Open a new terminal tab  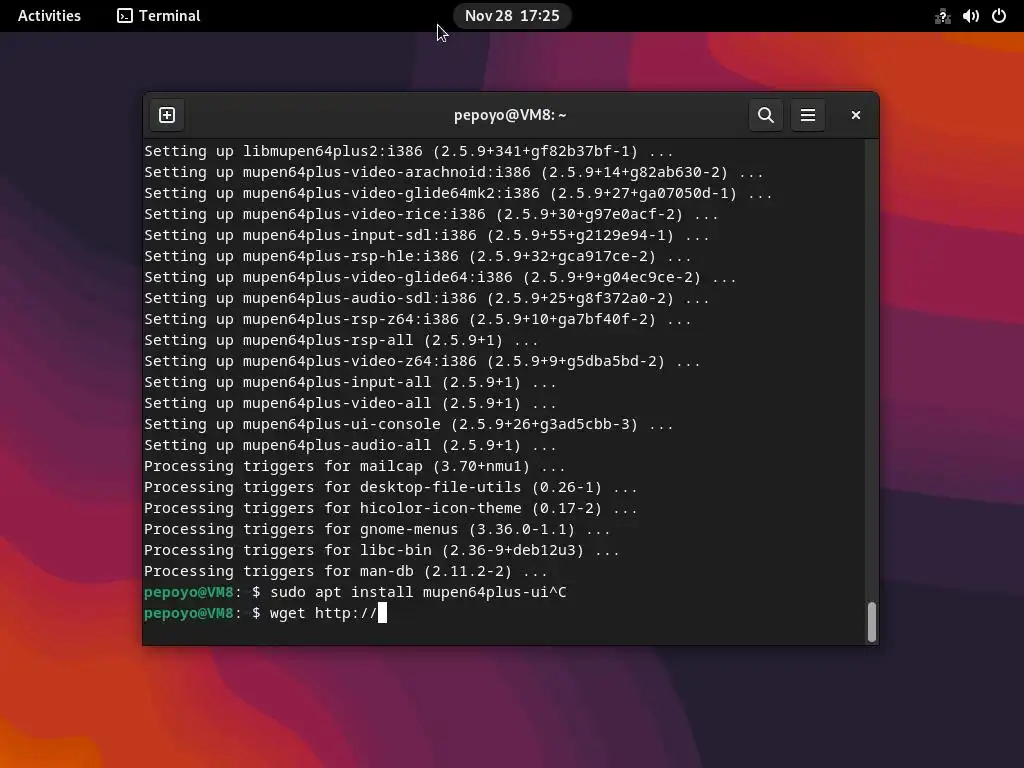pos(167,115)
